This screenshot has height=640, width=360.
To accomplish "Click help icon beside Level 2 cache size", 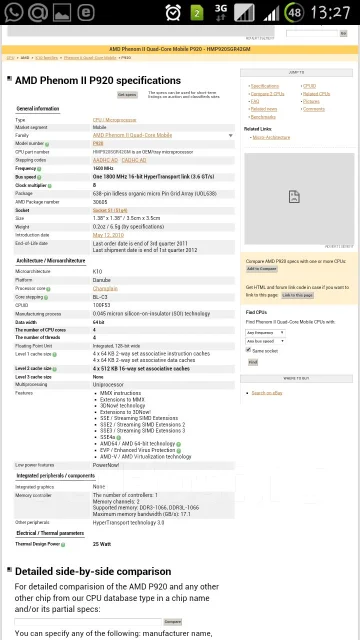I will click(54, 369).
